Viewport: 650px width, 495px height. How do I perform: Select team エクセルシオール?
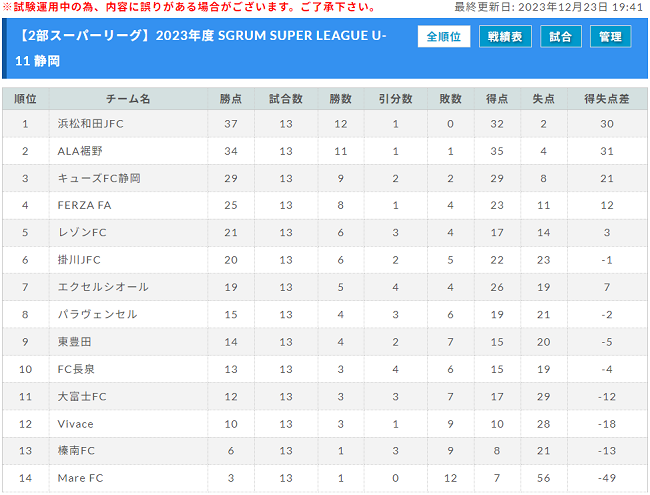point(103,287)
